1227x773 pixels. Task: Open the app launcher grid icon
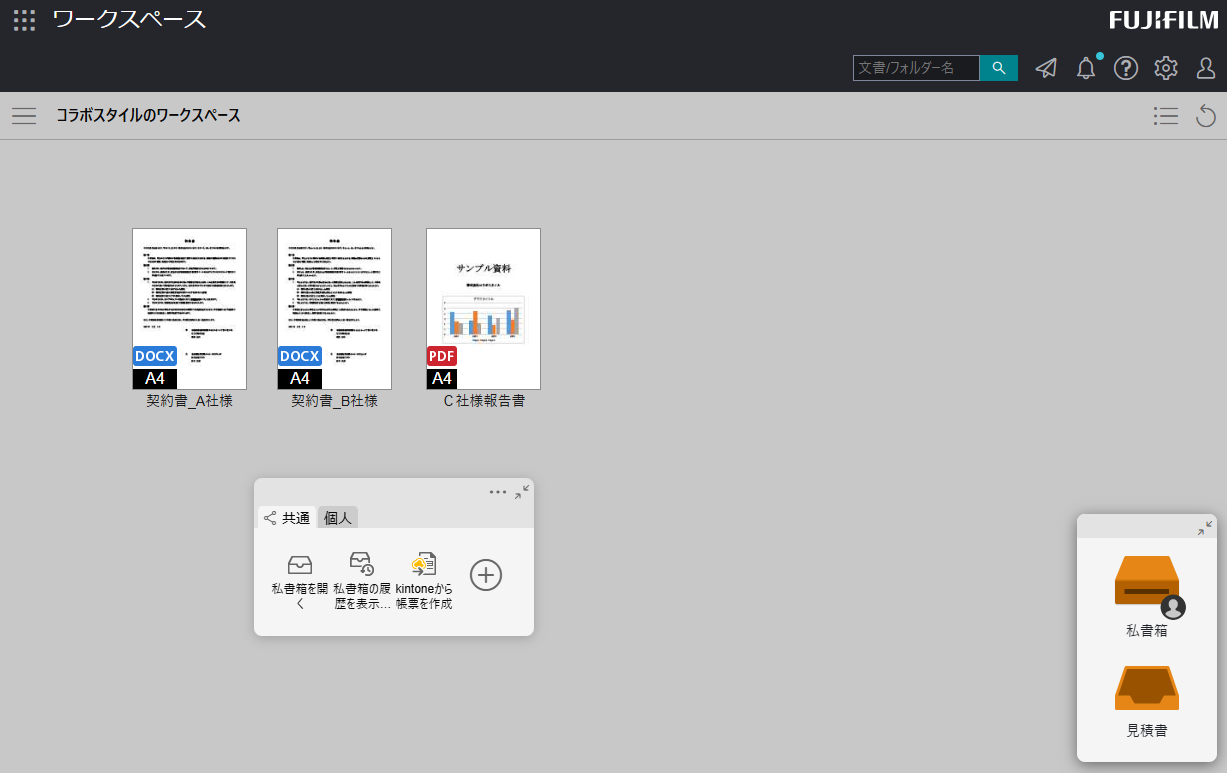coord(24,20)
